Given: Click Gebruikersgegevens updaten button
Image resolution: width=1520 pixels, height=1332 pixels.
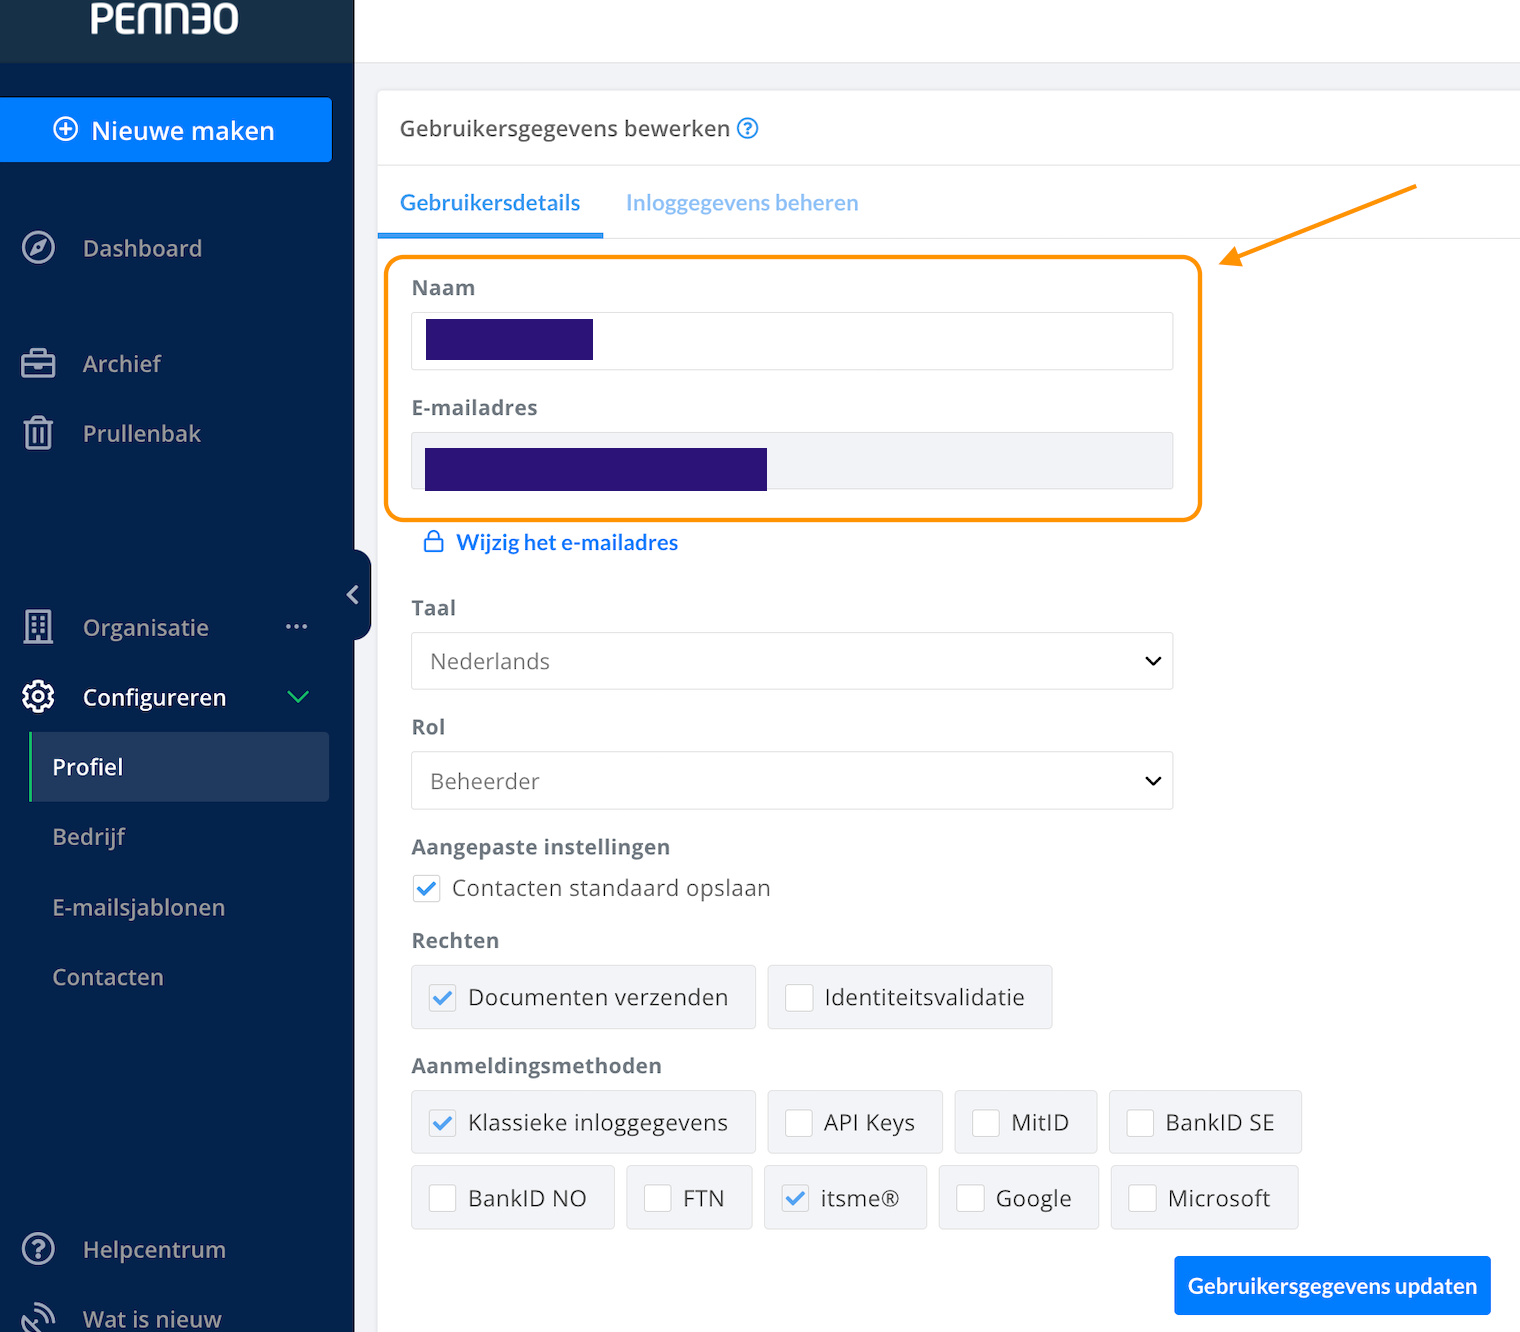Looking at the screenshot, I should tap(1332, 1285).
